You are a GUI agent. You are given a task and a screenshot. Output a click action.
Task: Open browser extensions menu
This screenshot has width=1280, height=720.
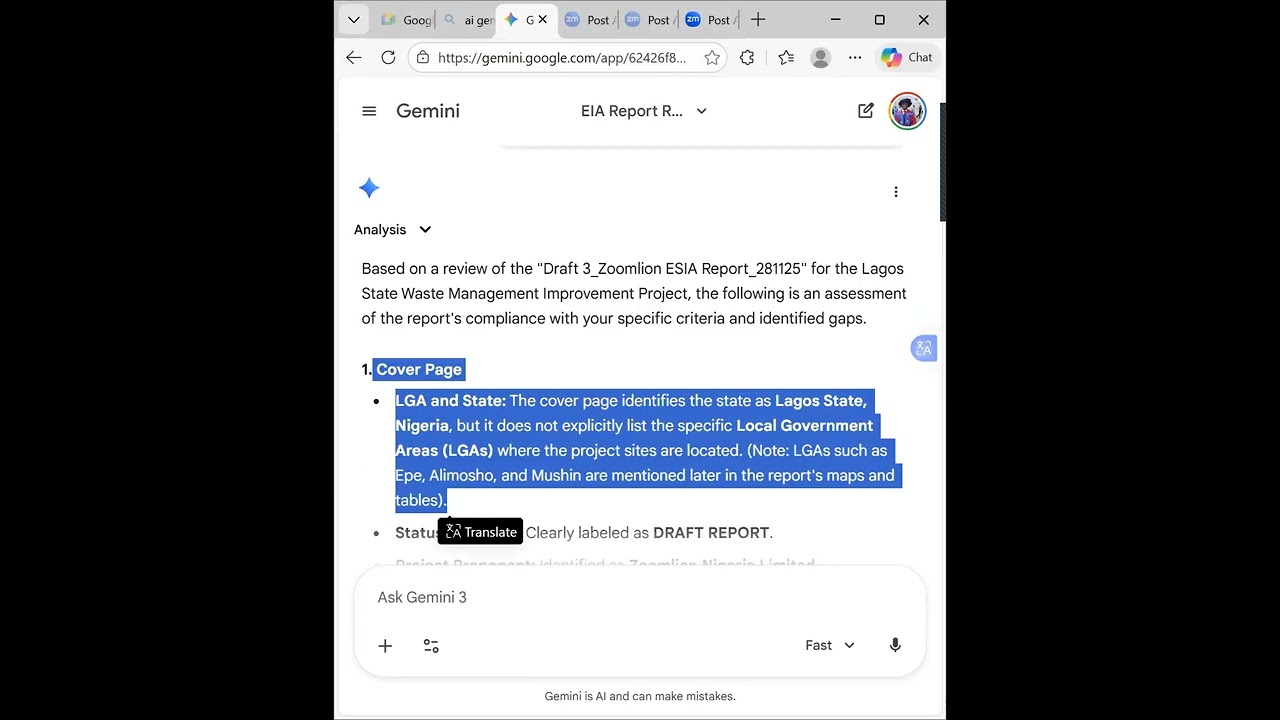747,58
